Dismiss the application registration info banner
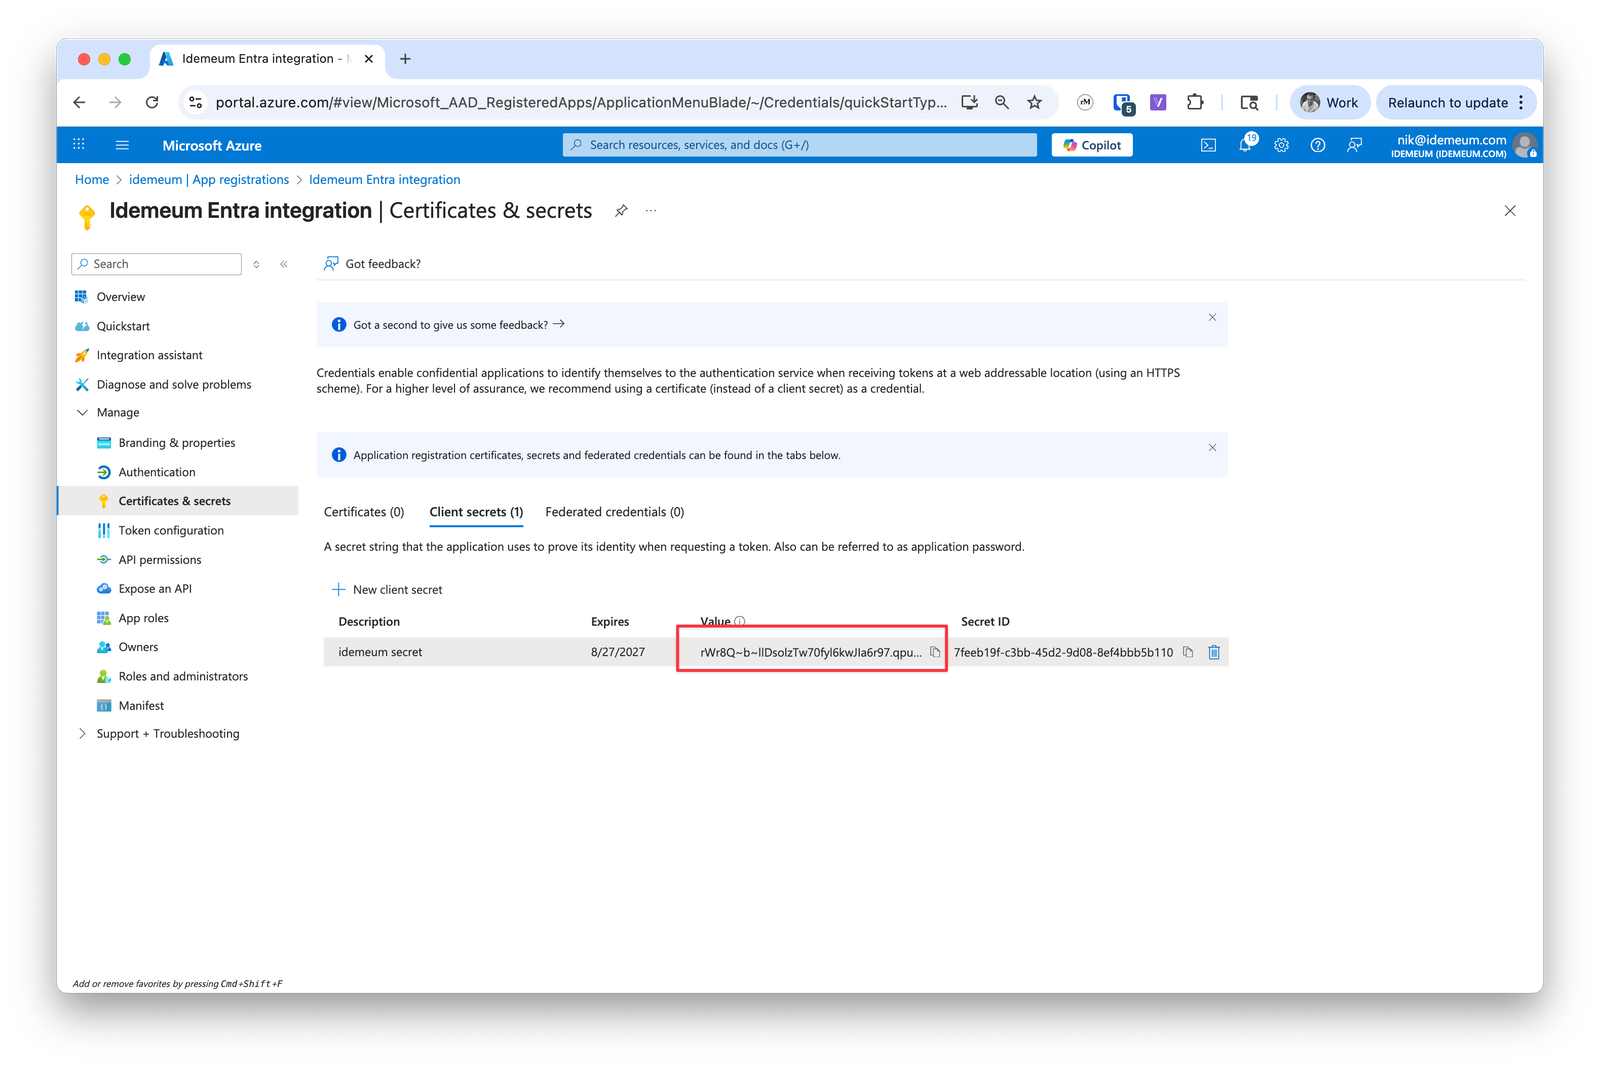1600x1068 pixels. tap(1212, 447)
